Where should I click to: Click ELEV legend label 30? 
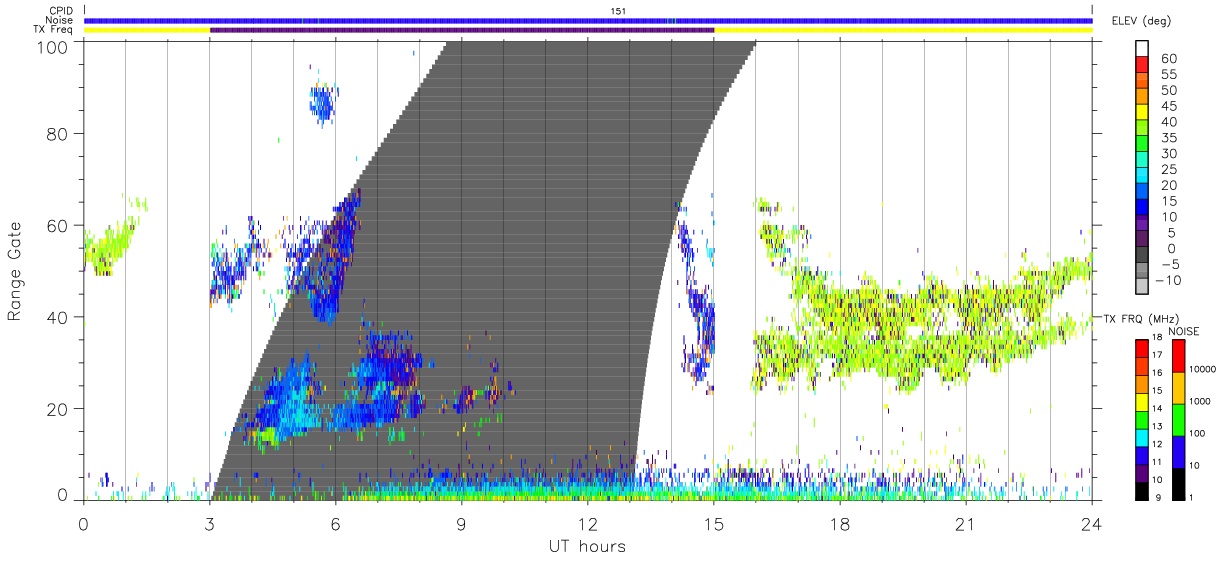pyautogui.click(x=1168, y=154)
